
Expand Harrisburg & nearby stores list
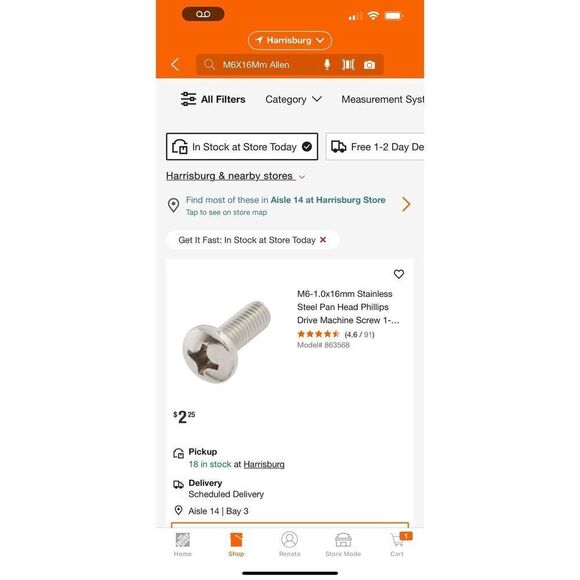235,176
